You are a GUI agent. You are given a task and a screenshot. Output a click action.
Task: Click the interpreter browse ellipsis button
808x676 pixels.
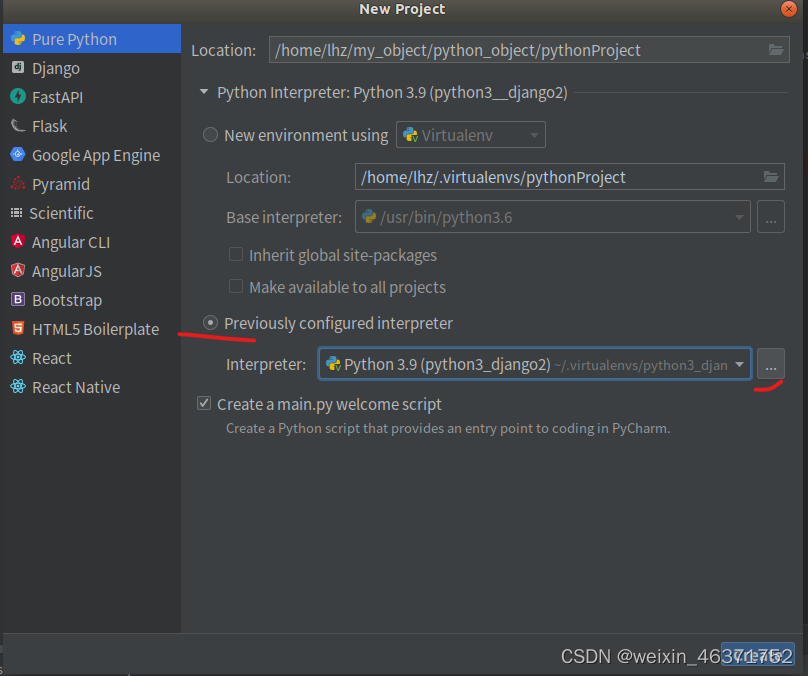pyautogui.click(x=770, y=365)
